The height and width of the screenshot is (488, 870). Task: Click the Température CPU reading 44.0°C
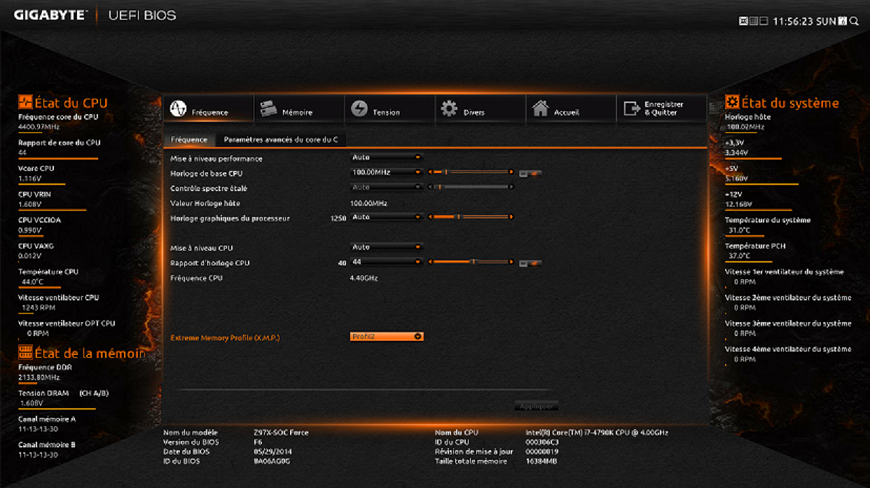32,282
